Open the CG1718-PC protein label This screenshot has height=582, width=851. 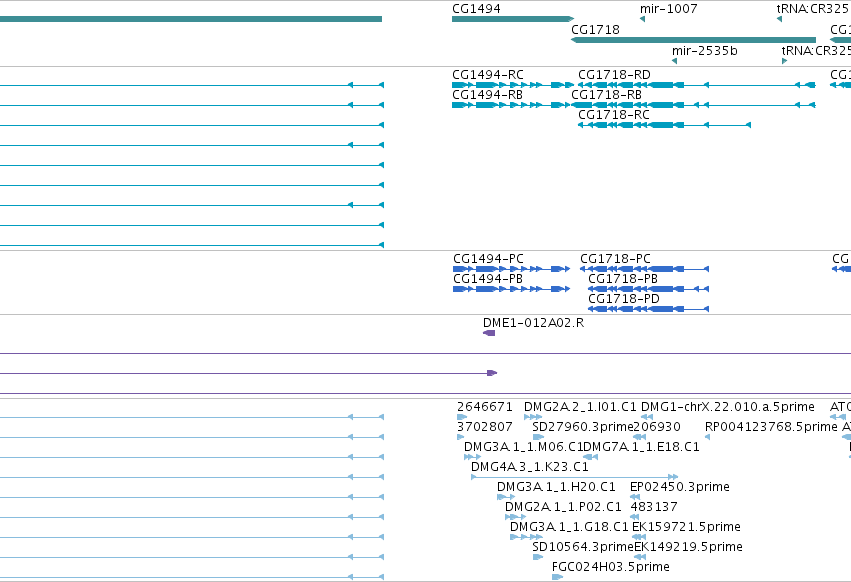click(615, 258)
